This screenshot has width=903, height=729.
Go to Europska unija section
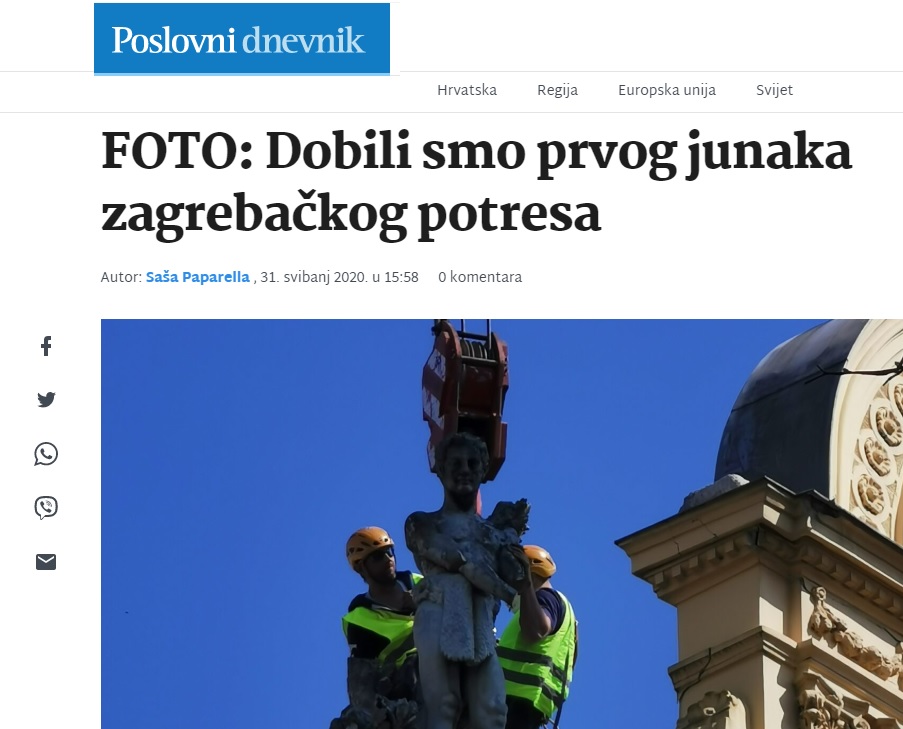click(x=667, y=90)
